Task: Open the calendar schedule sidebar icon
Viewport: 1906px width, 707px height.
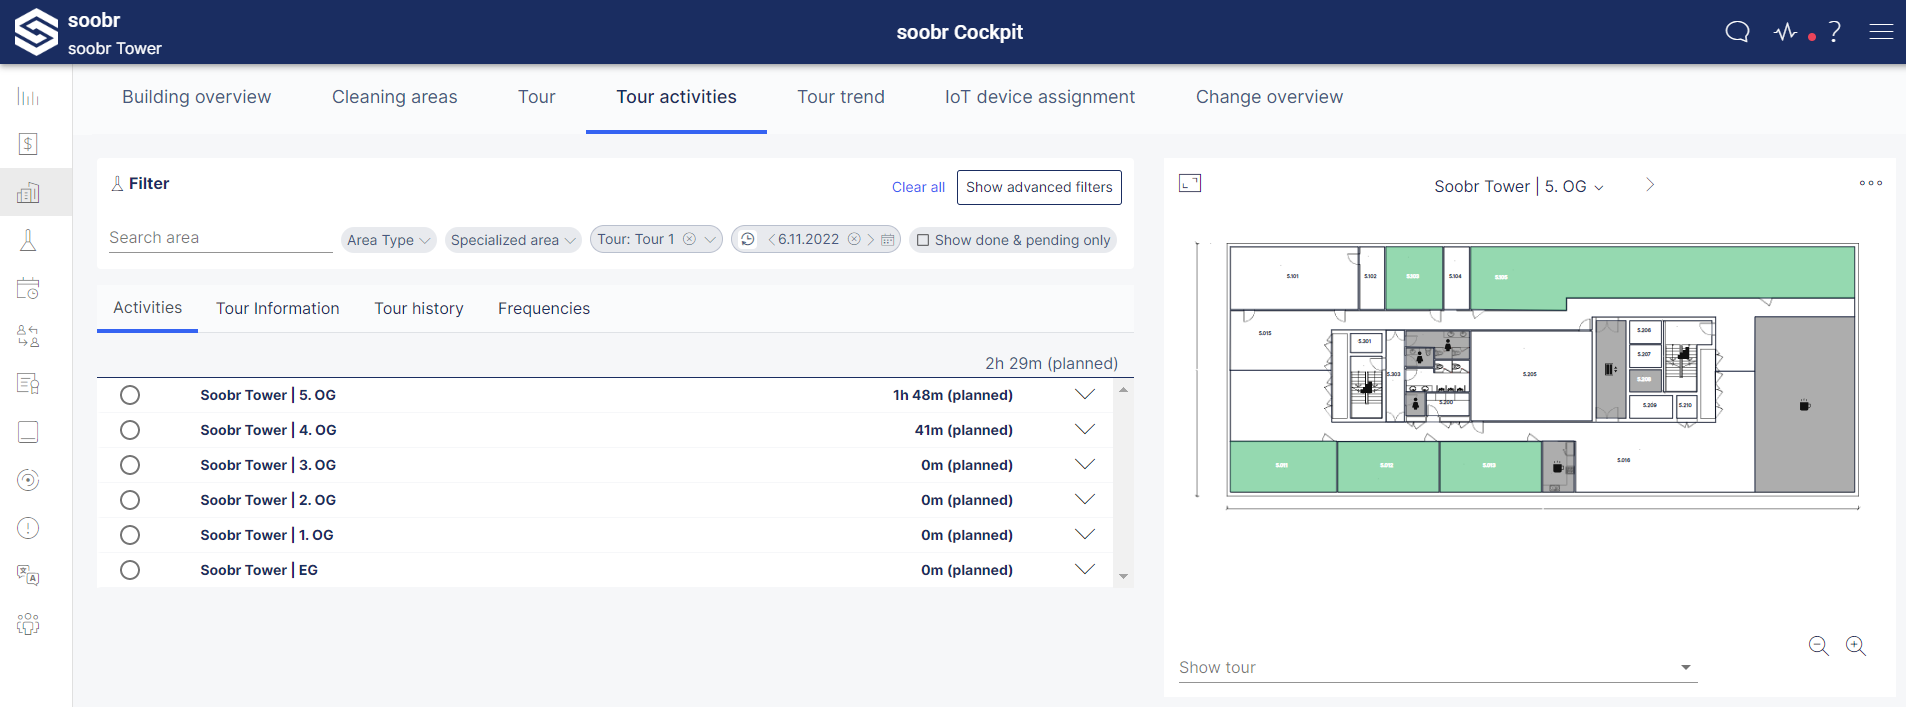Action: click(28, 288)
